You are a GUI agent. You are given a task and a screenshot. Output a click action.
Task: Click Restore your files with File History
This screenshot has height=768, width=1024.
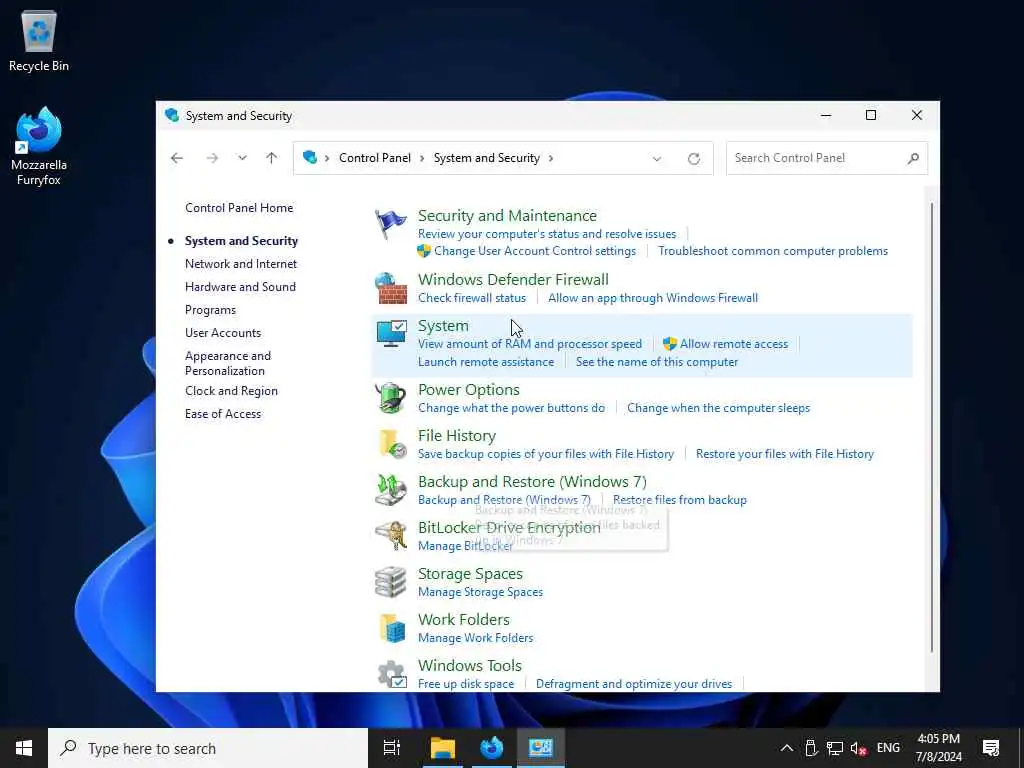tap(784, 454)
